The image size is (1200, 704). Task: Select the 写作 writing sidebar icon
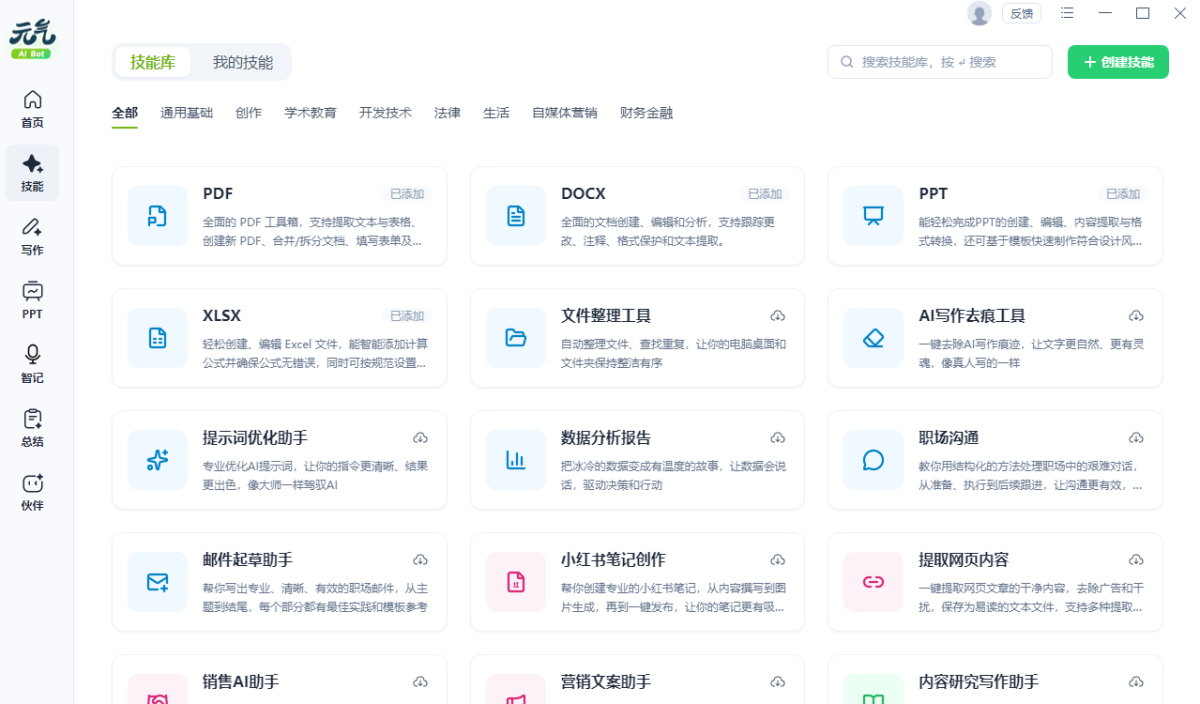[x=32, y=236]
